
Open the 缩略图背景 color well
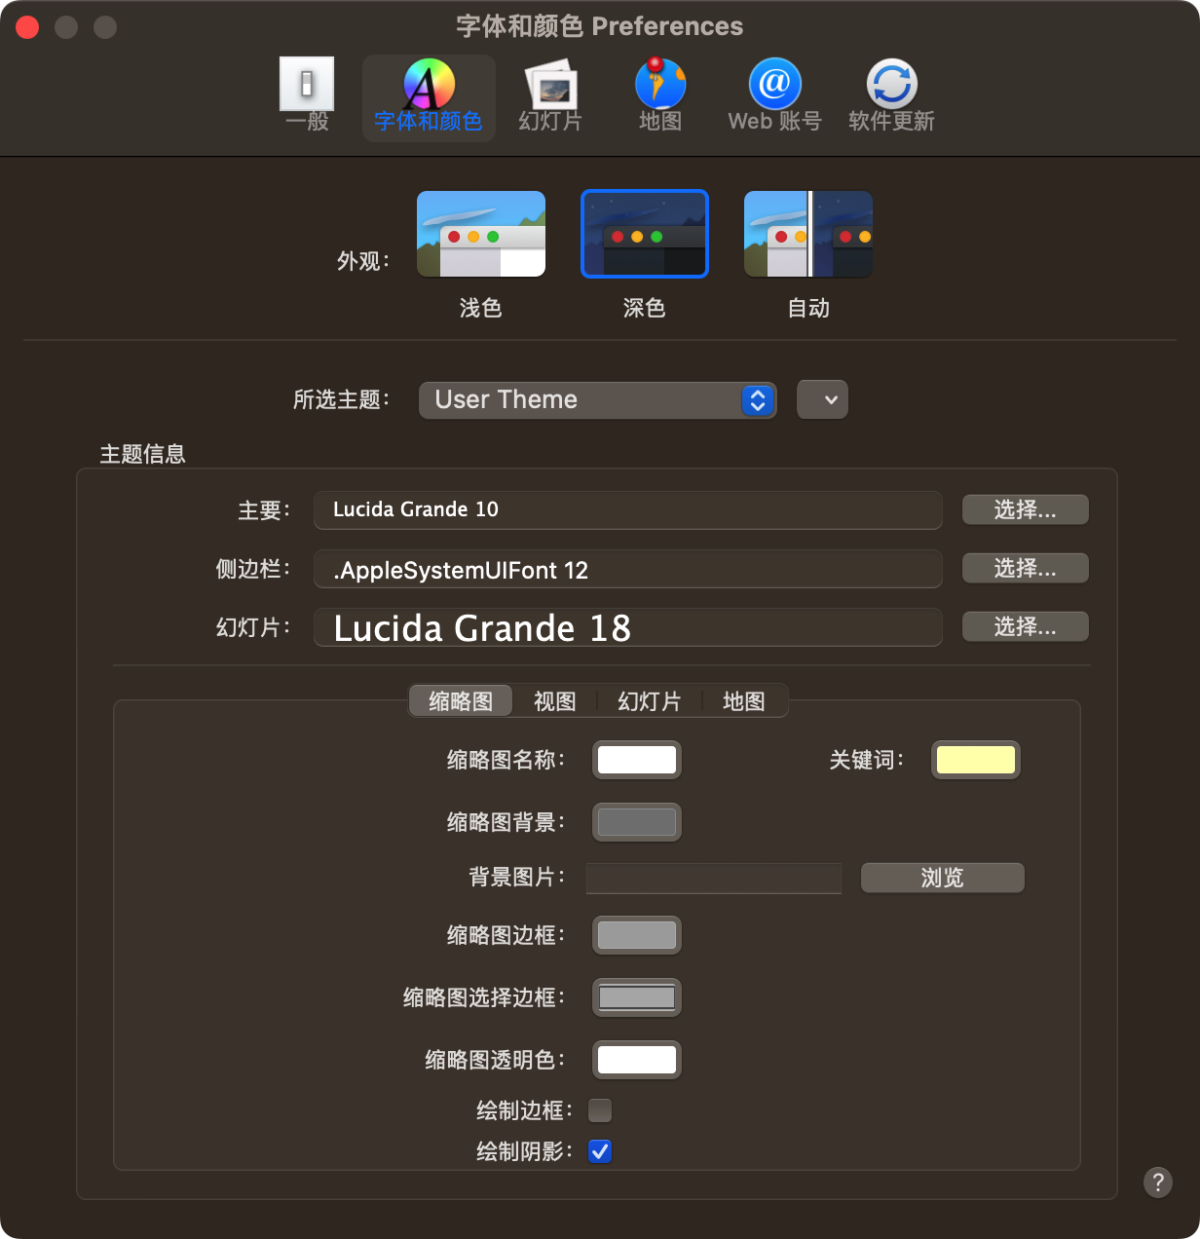[637, 822]
